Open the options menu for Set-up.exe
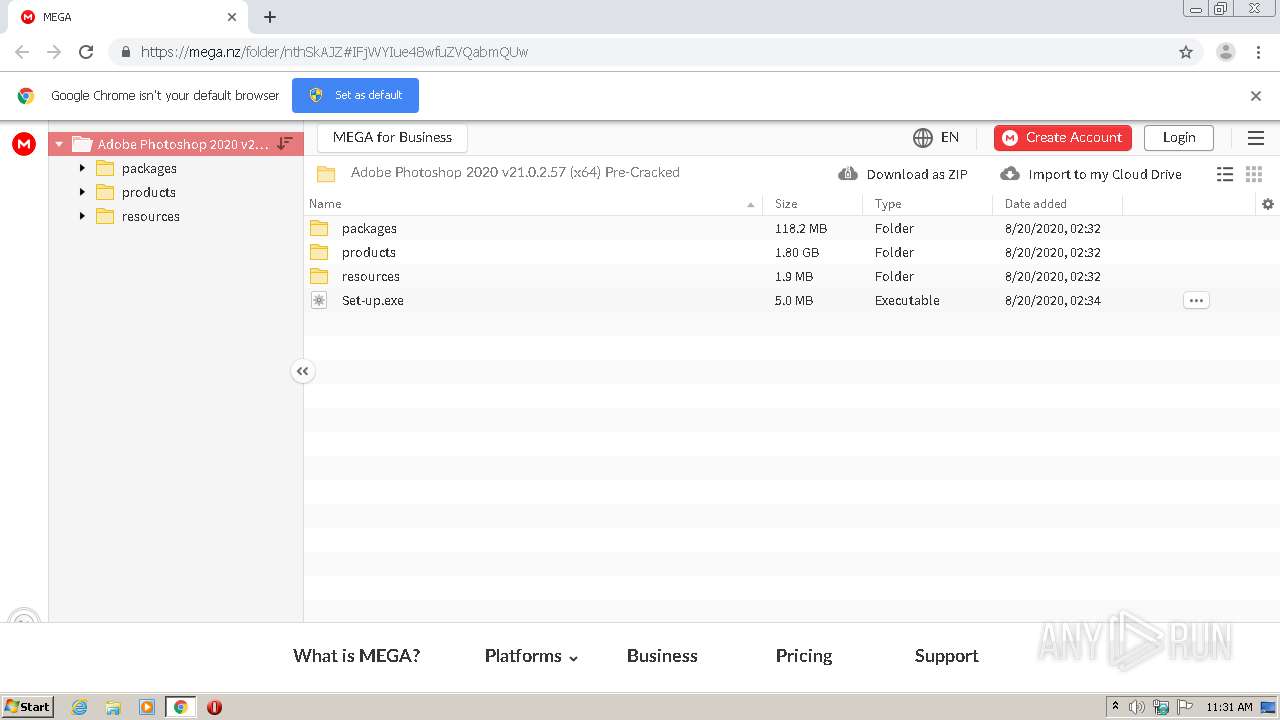Image resolution: width=1280 pixels, height=720 pixels. [x=1196, y=300]
